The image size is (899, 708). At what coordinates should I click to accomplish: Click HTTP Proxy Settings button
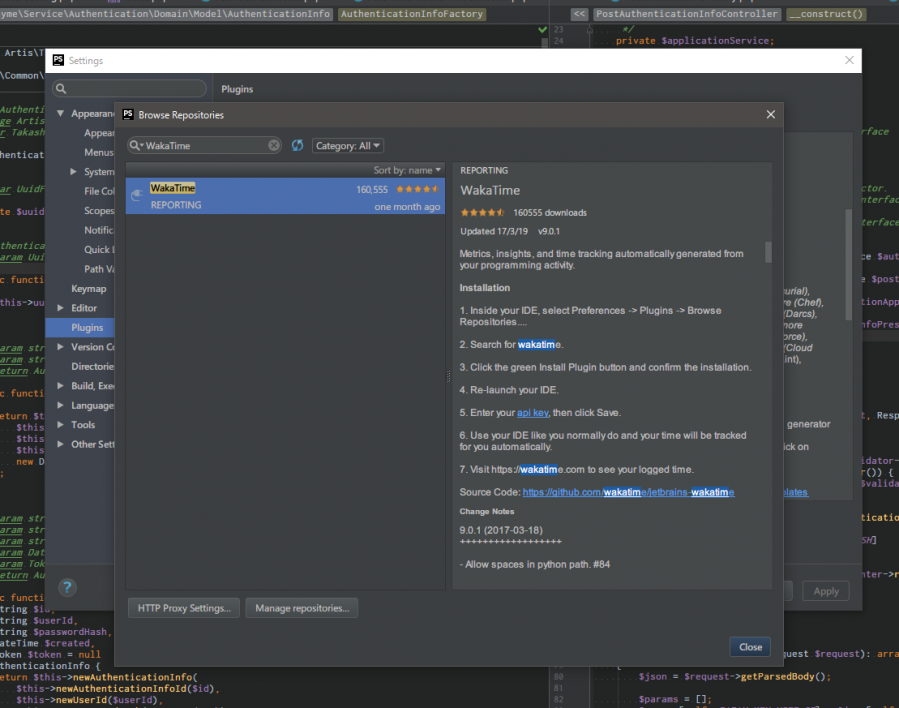[184, 608]
